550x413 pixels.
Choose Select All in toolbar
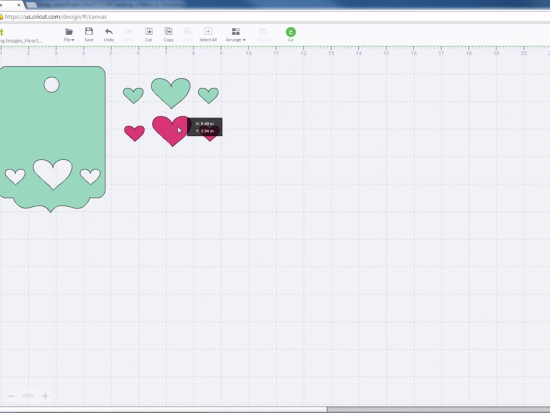[208, 35]
